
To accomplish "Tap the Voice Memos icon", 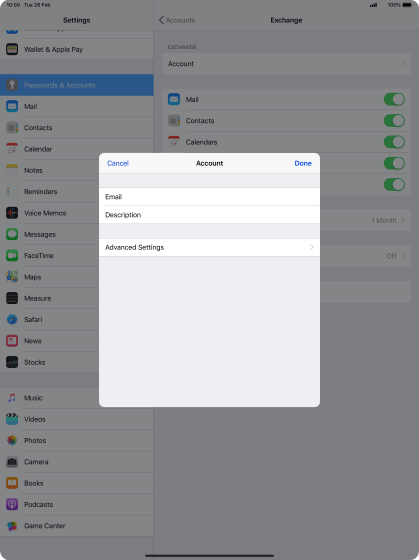I will [12, 213].
